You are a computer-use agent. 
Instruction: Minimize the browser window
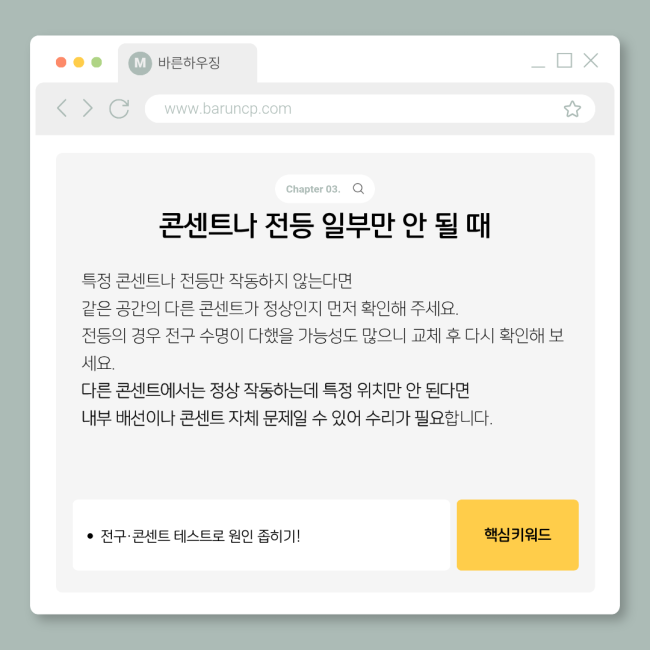pyautogui.click(x=538, y=66)
